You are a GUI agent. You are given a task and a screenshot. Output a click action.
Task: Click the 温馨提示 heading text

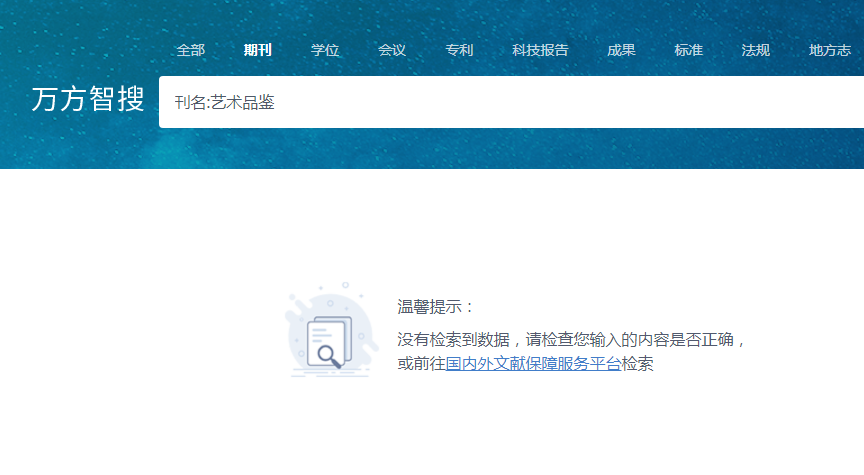[437, 307]
